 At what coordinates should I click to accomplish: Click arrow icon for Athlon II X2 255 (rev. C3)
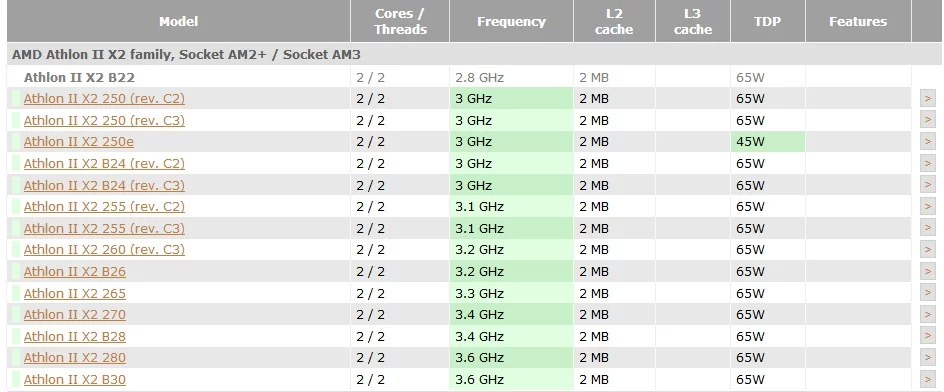click(928, 228)
